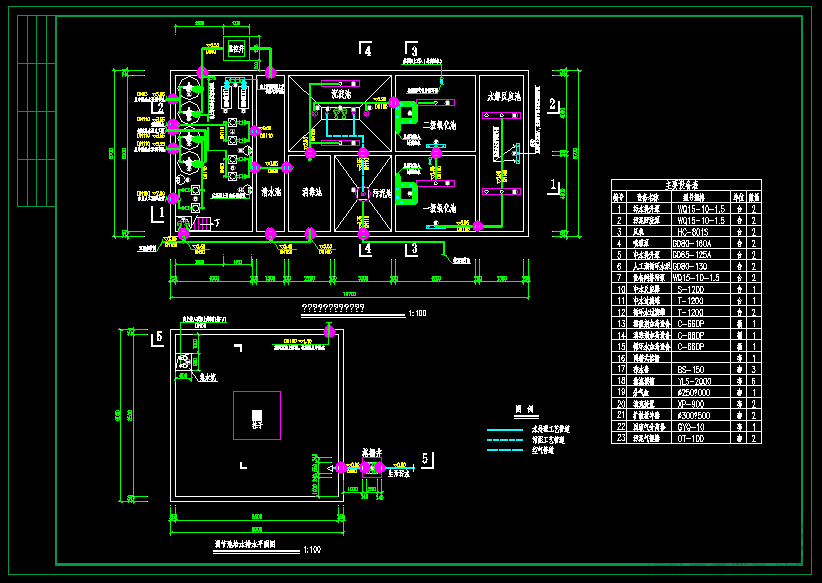
Task: Click section marker 4 below upper plan
Action: [x=367, y=249]
